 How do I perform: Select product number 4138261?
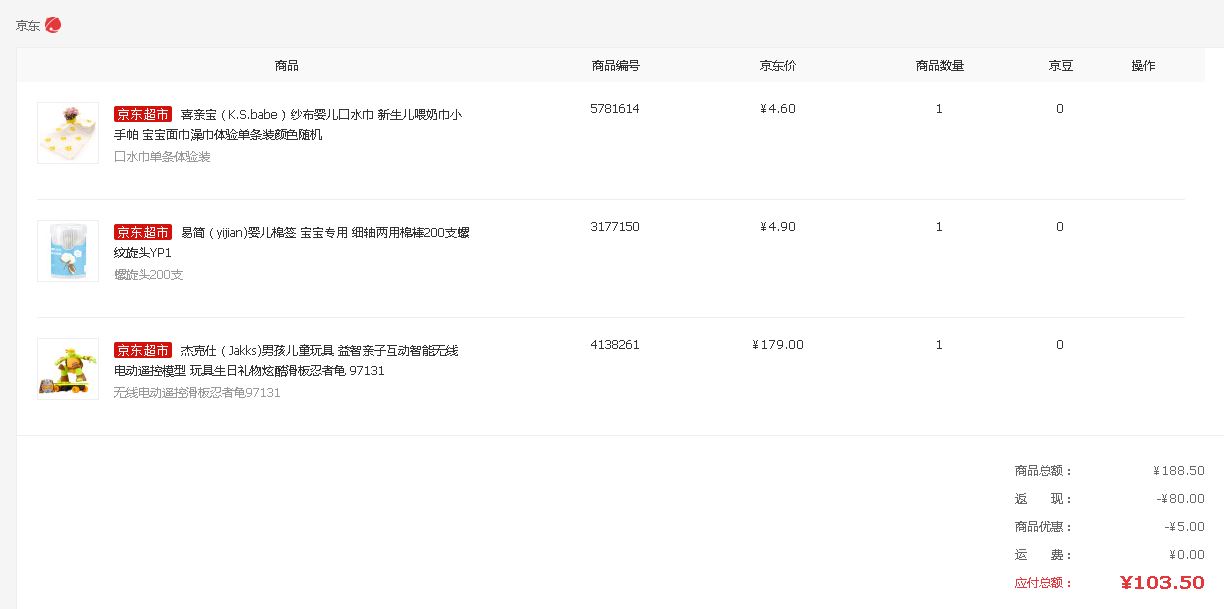click(615, 345)
